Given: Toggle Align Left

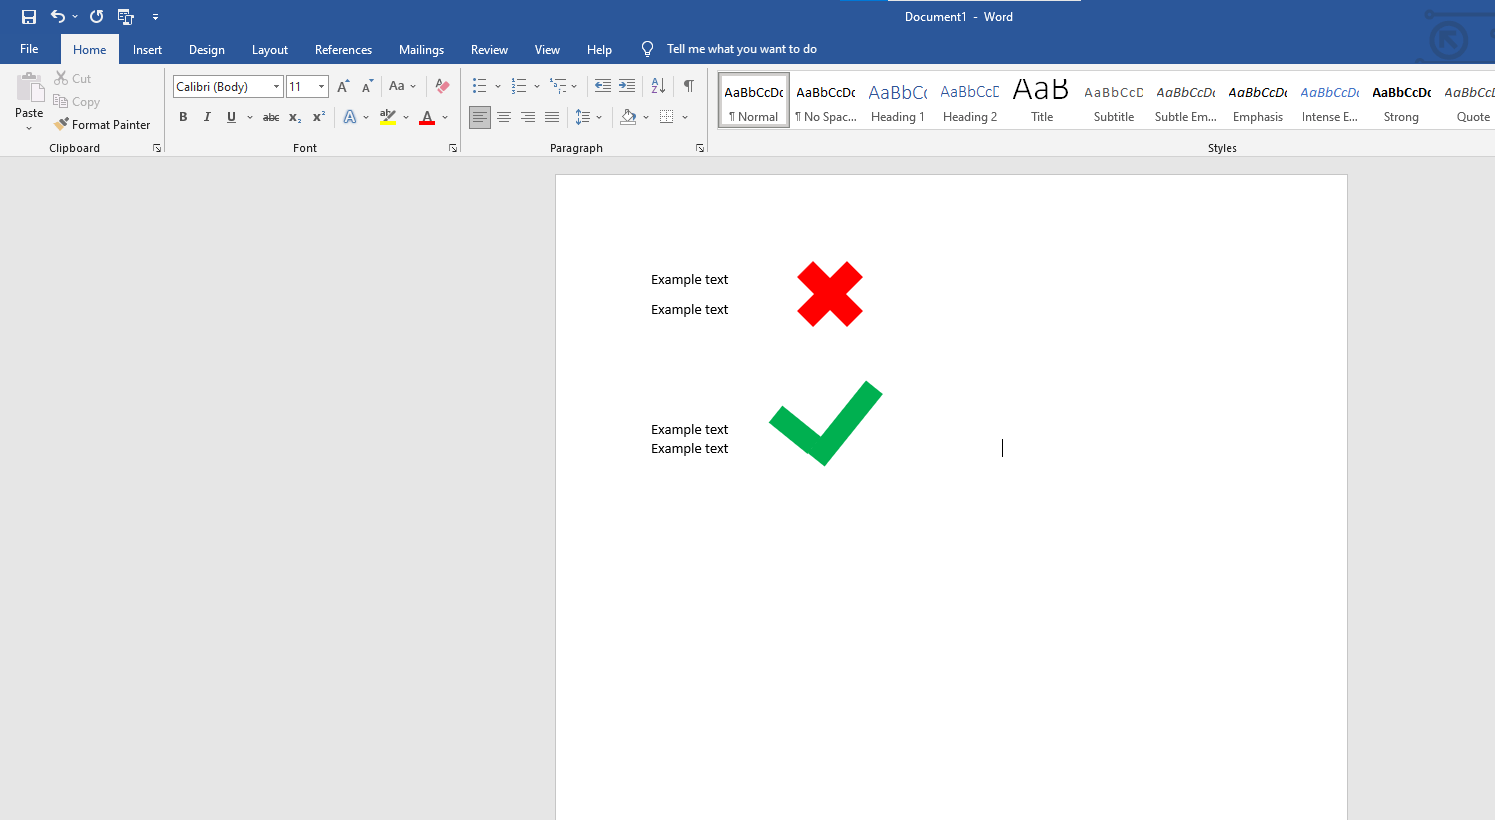Looking at the screenshot, I should (x=480, y=117).
